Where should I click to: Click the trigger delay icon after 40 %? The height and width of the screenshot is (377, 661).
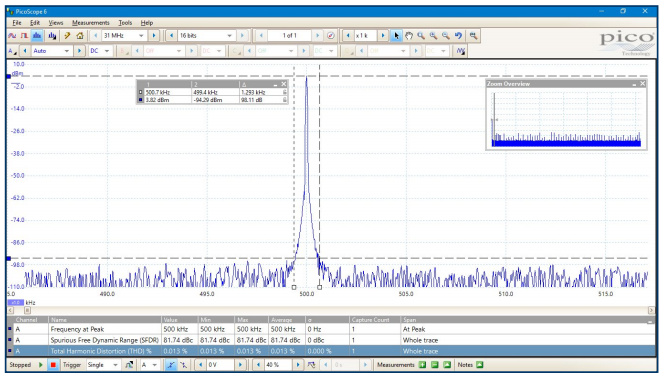(311, 365)
